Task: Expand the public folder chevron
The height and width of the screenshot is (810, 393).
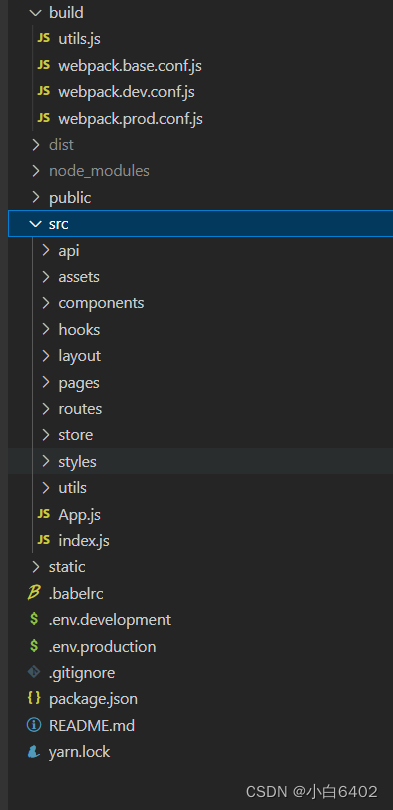Action: tap(35, 198)
